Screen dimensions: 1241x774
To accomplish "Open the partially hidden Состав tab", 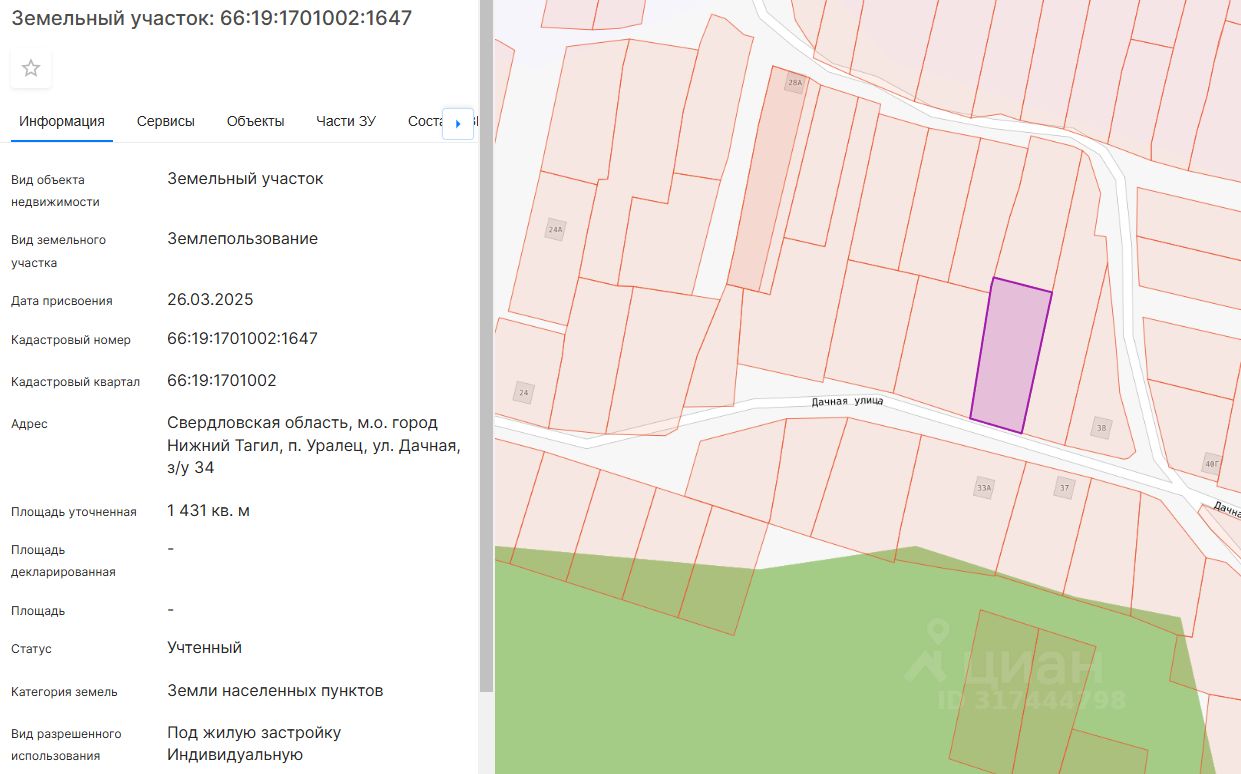I will point(425,121).
